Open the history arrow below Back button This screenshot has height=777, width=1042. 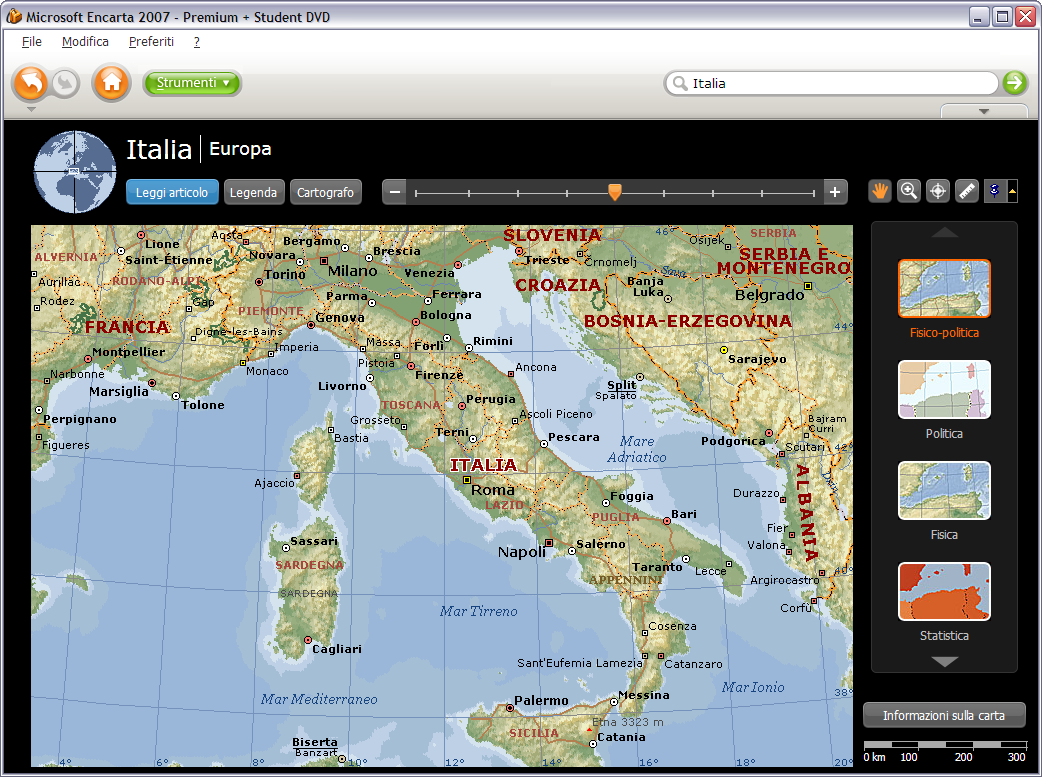coord(31,109)
